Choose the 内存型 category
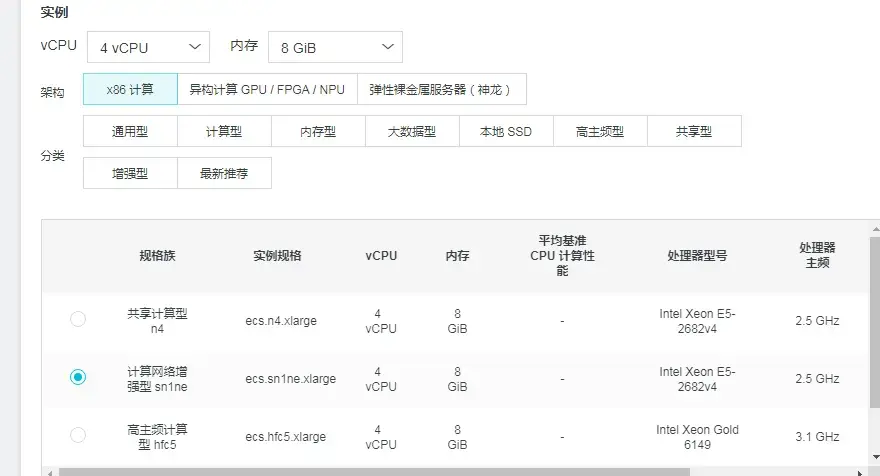Screen dimensions: 880x476 click(318, 131)
